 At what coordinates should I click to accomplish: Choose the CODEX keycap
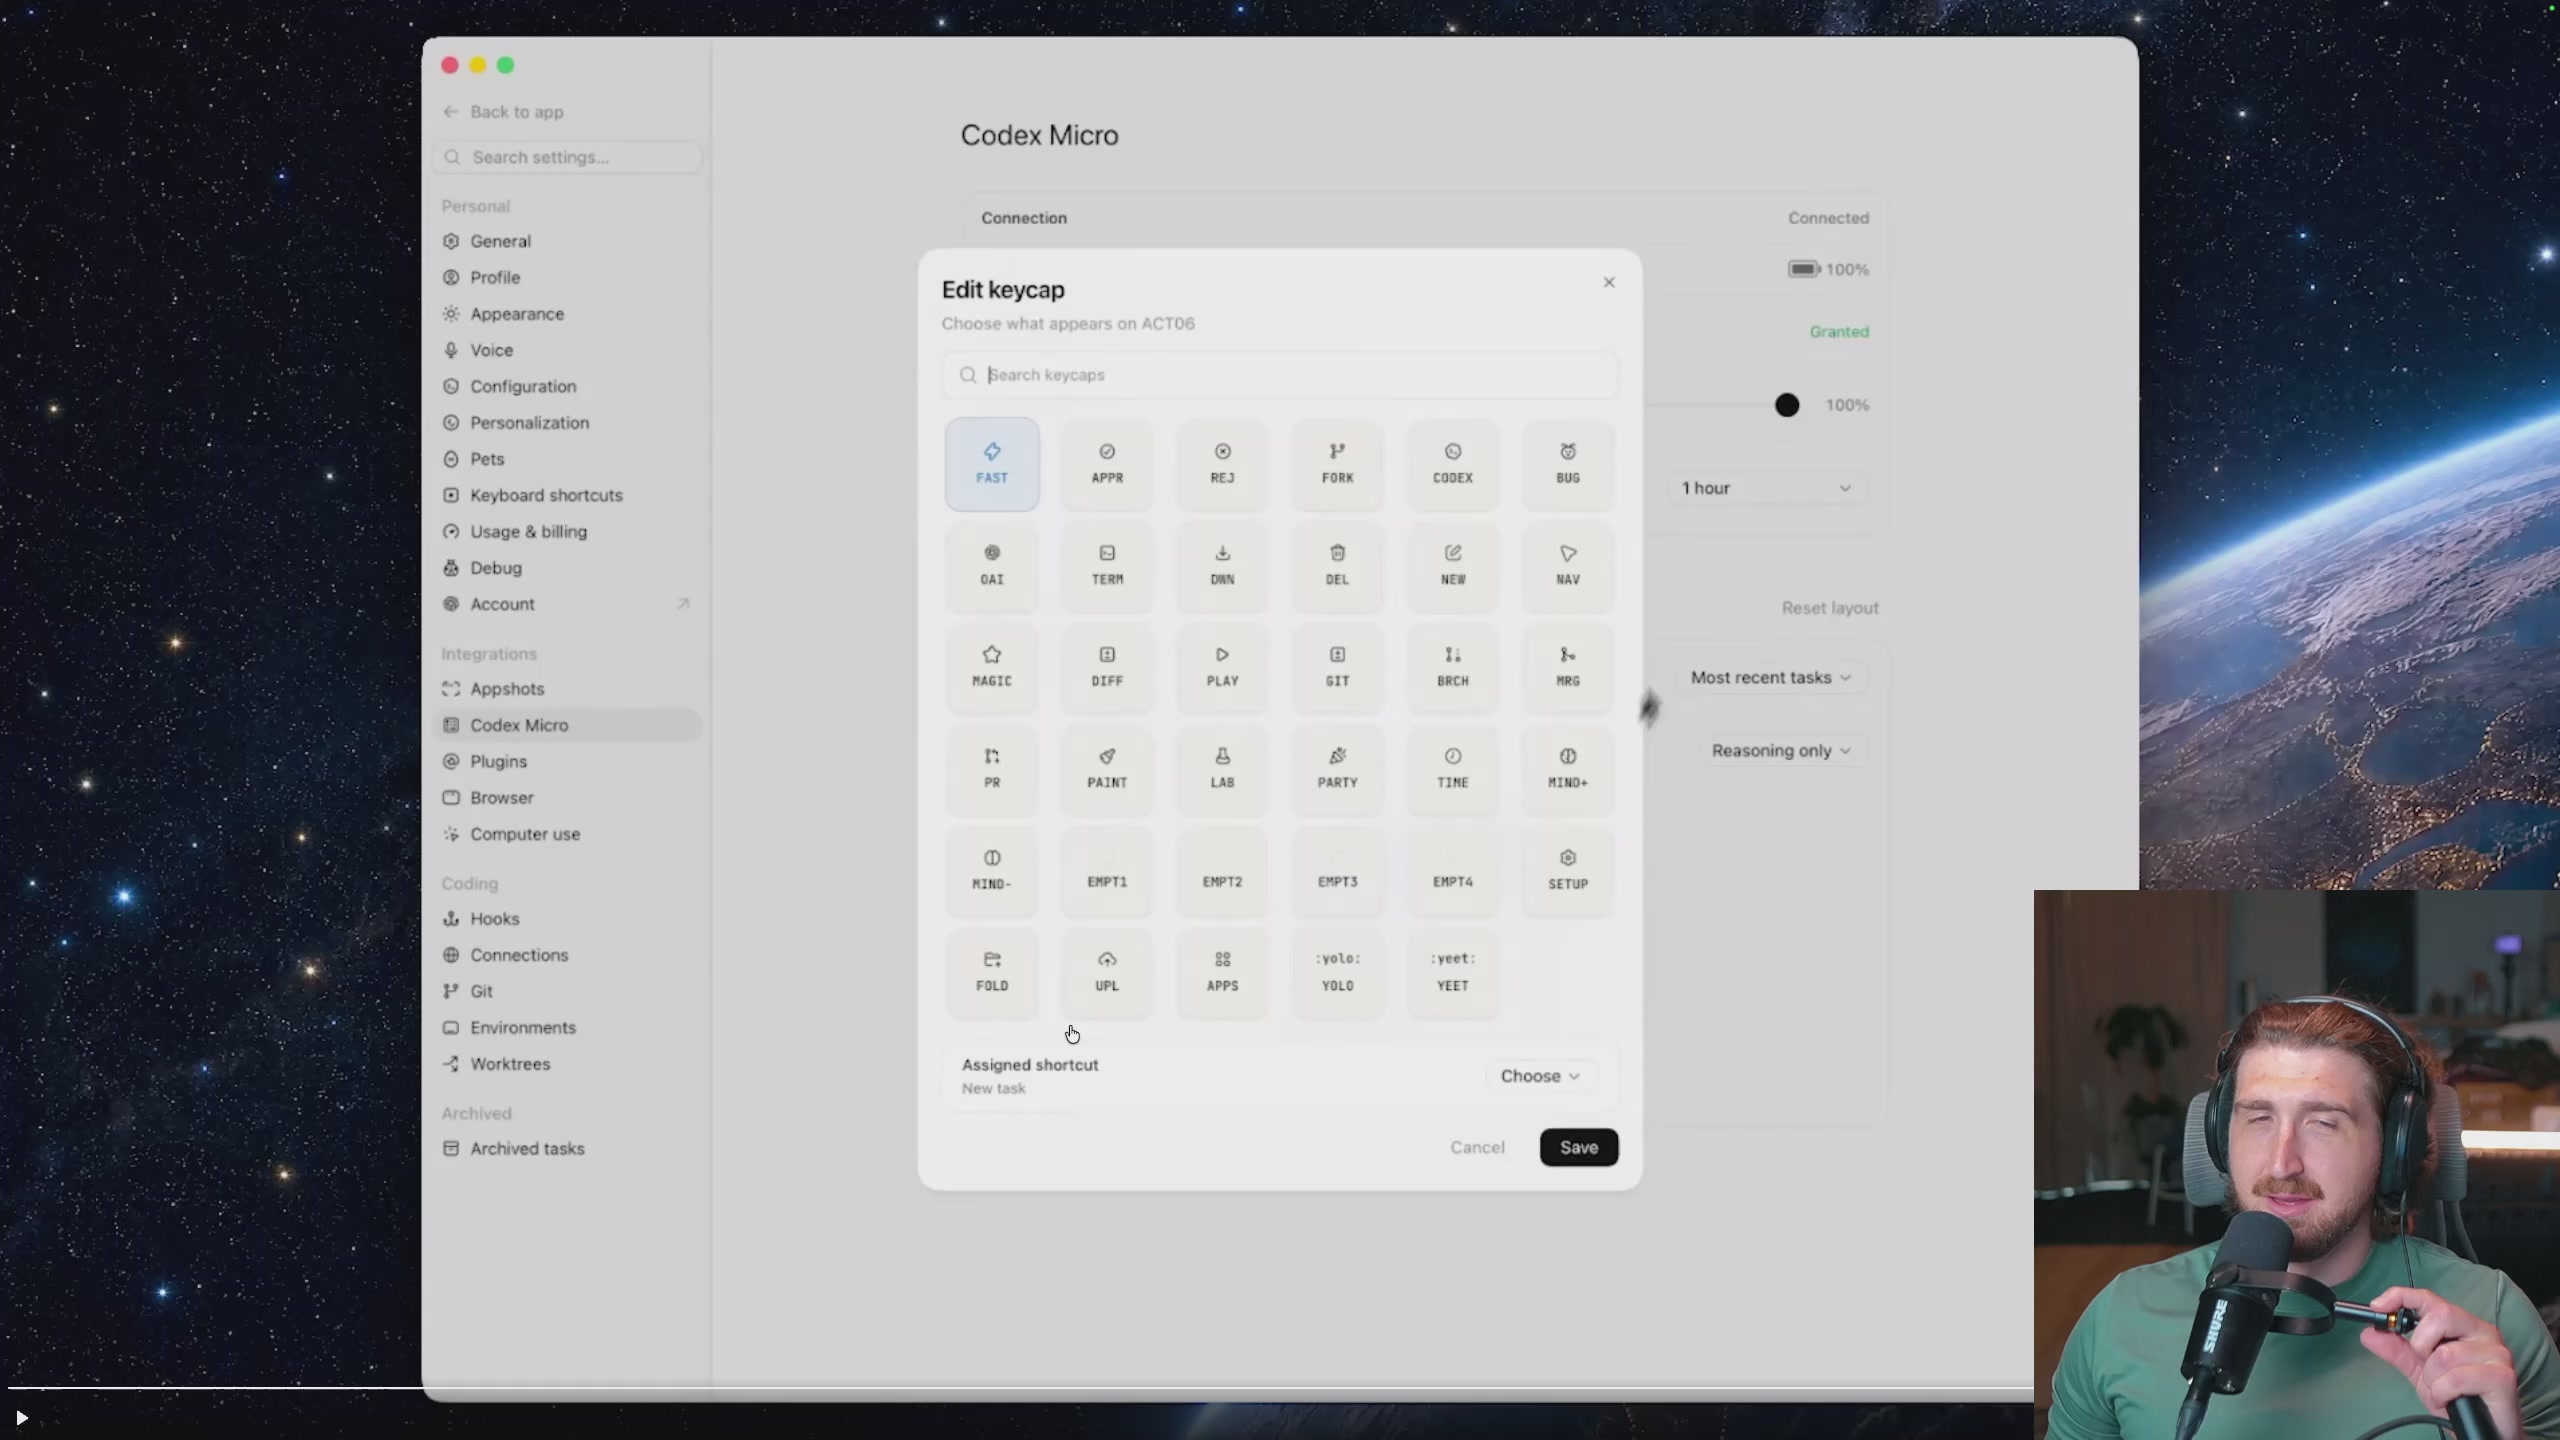click(x=1452, y=464)
